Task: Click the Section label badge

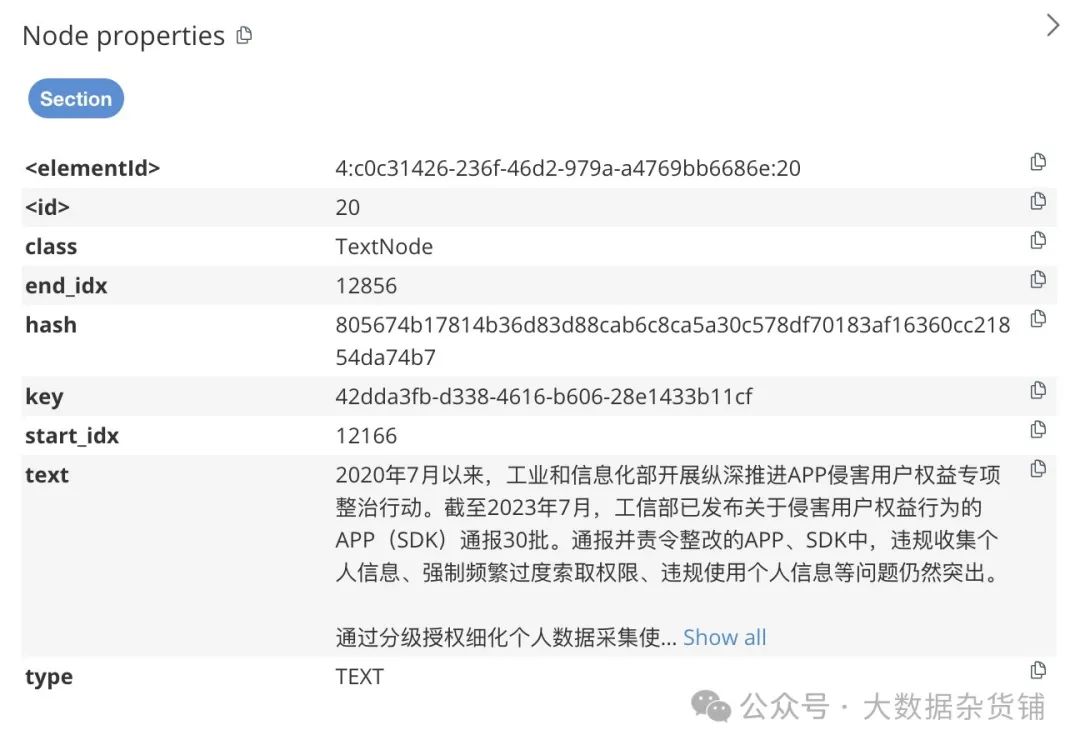Action: click(76, 98)
